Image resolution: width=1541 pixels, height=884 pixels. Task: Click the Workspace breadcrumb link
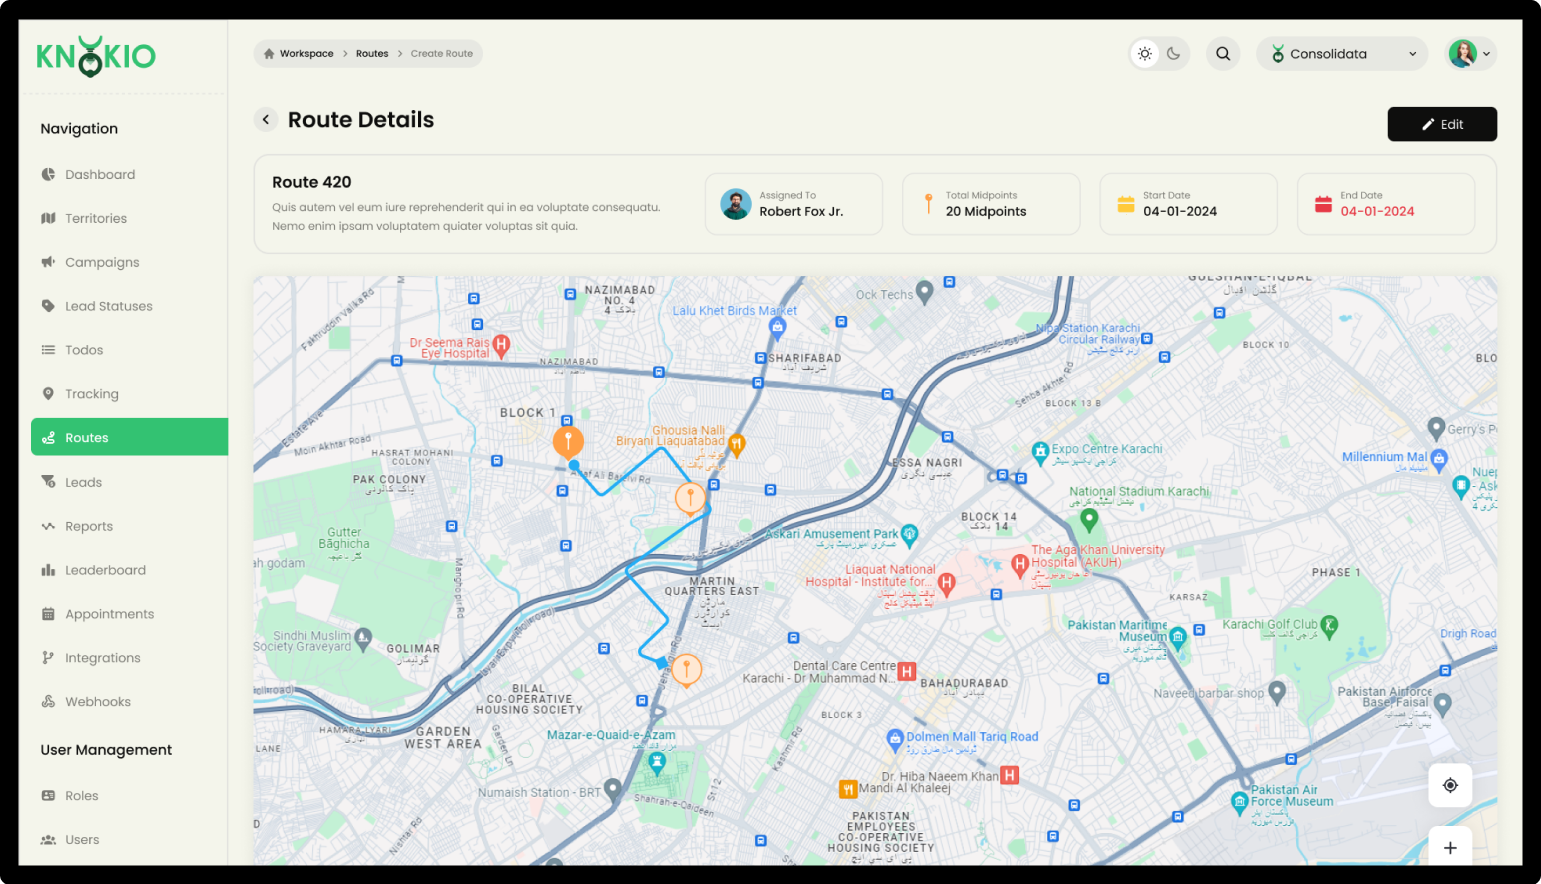coord(307,54)
